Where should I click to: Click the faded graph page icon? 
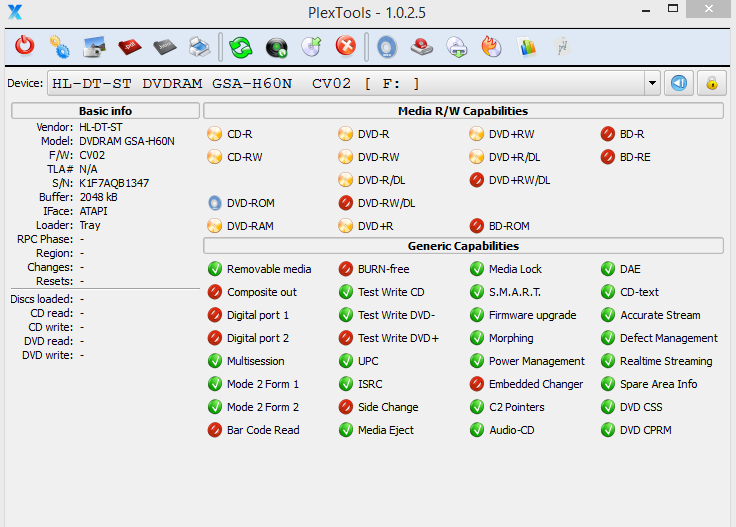coord(561,46)
